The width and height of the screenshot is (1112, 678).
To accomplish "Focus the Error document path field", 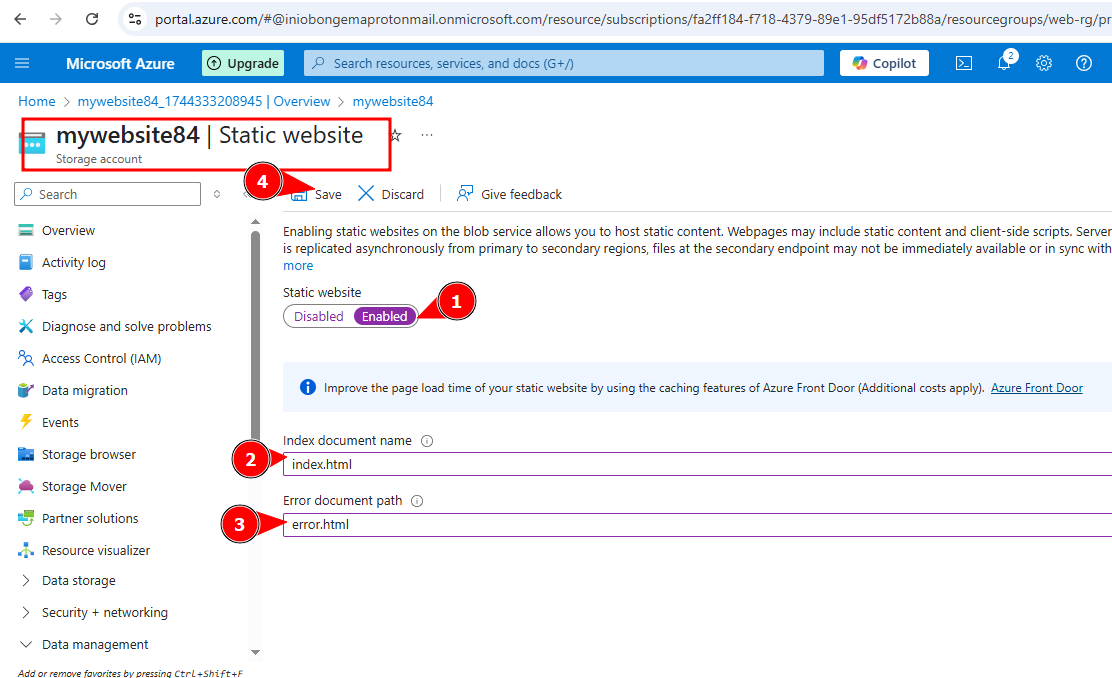I will click(x=697, y=525).
